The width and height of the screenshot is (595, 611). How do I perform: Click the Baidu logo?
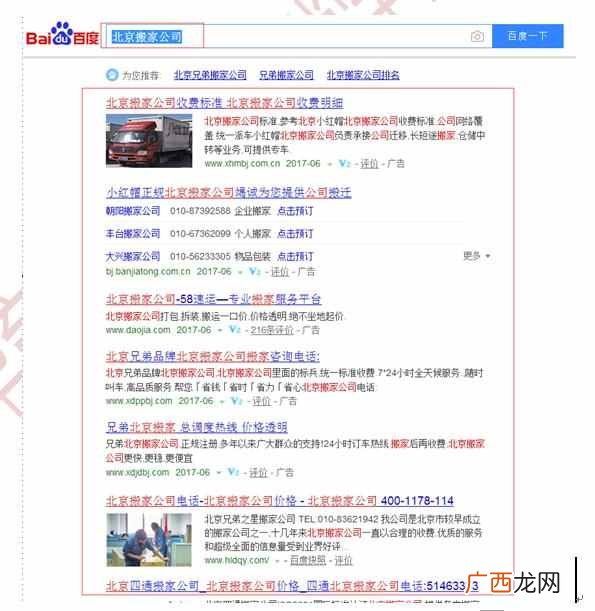click(x=62, y=35)
